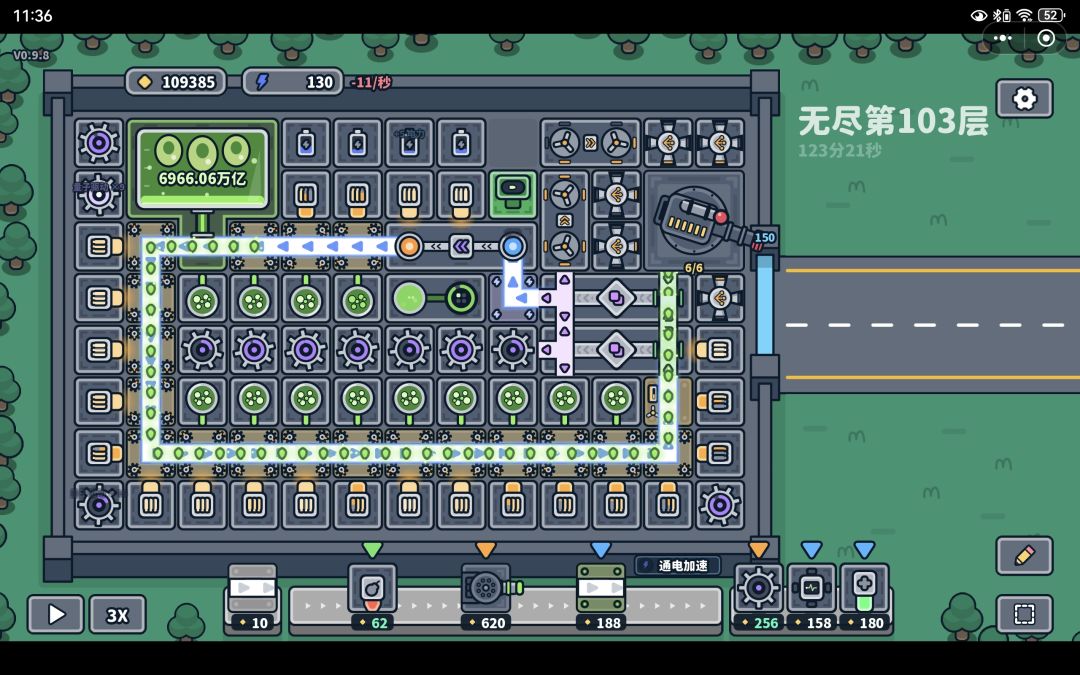The height and width of the screenshot is (675, 1080).
Task: Click the orange node on the conveyor
Action: (x=409, y=246)
